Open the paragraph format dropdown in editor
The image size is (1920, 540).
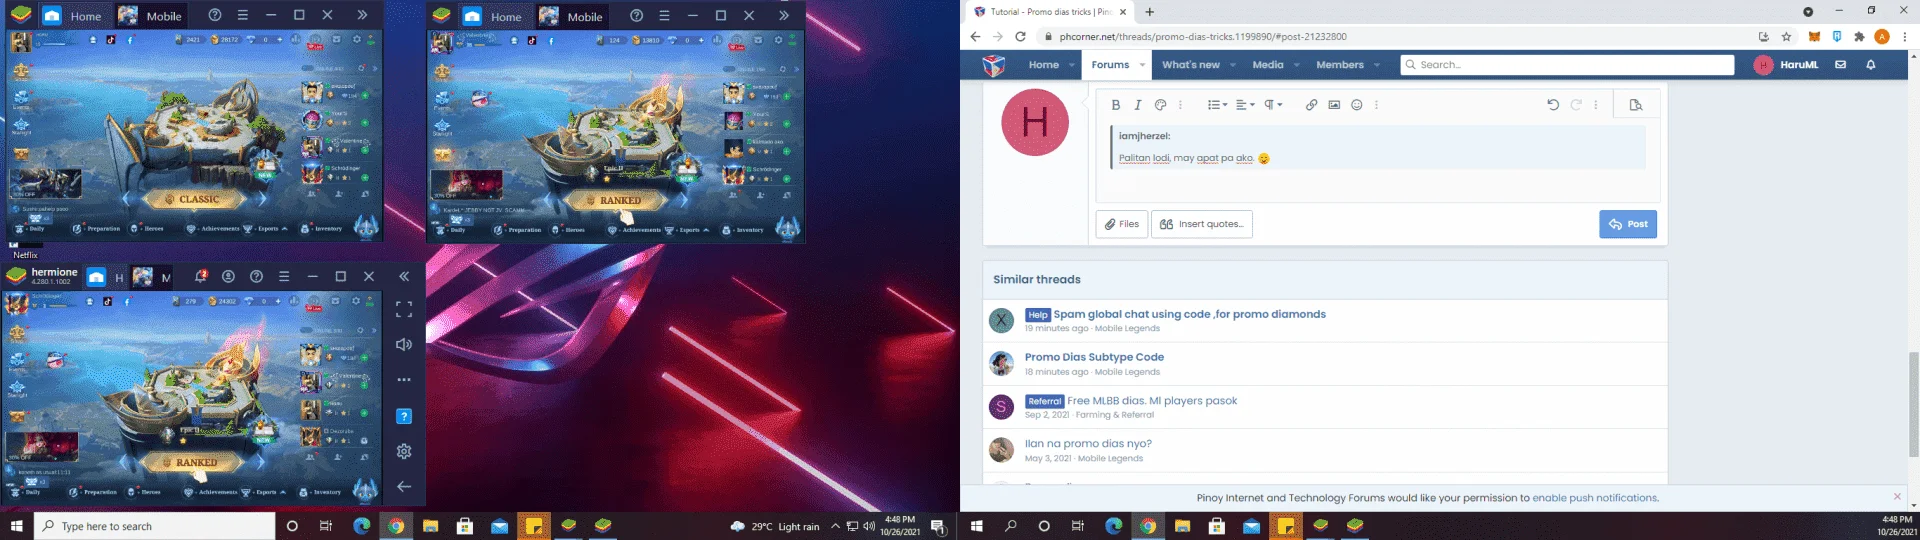[x=1273, y=105]
